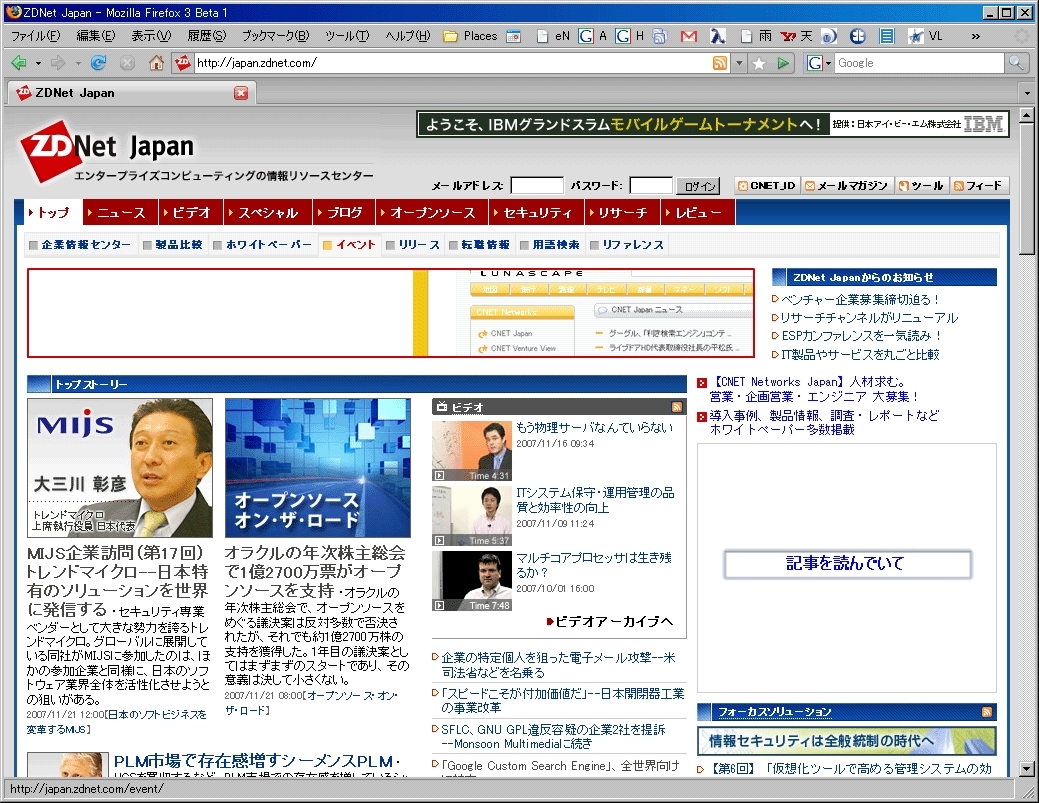Play the マルチコアプロセッサ video thumbnail
The width and height of the screenshot is (1039, 803).
471,581
